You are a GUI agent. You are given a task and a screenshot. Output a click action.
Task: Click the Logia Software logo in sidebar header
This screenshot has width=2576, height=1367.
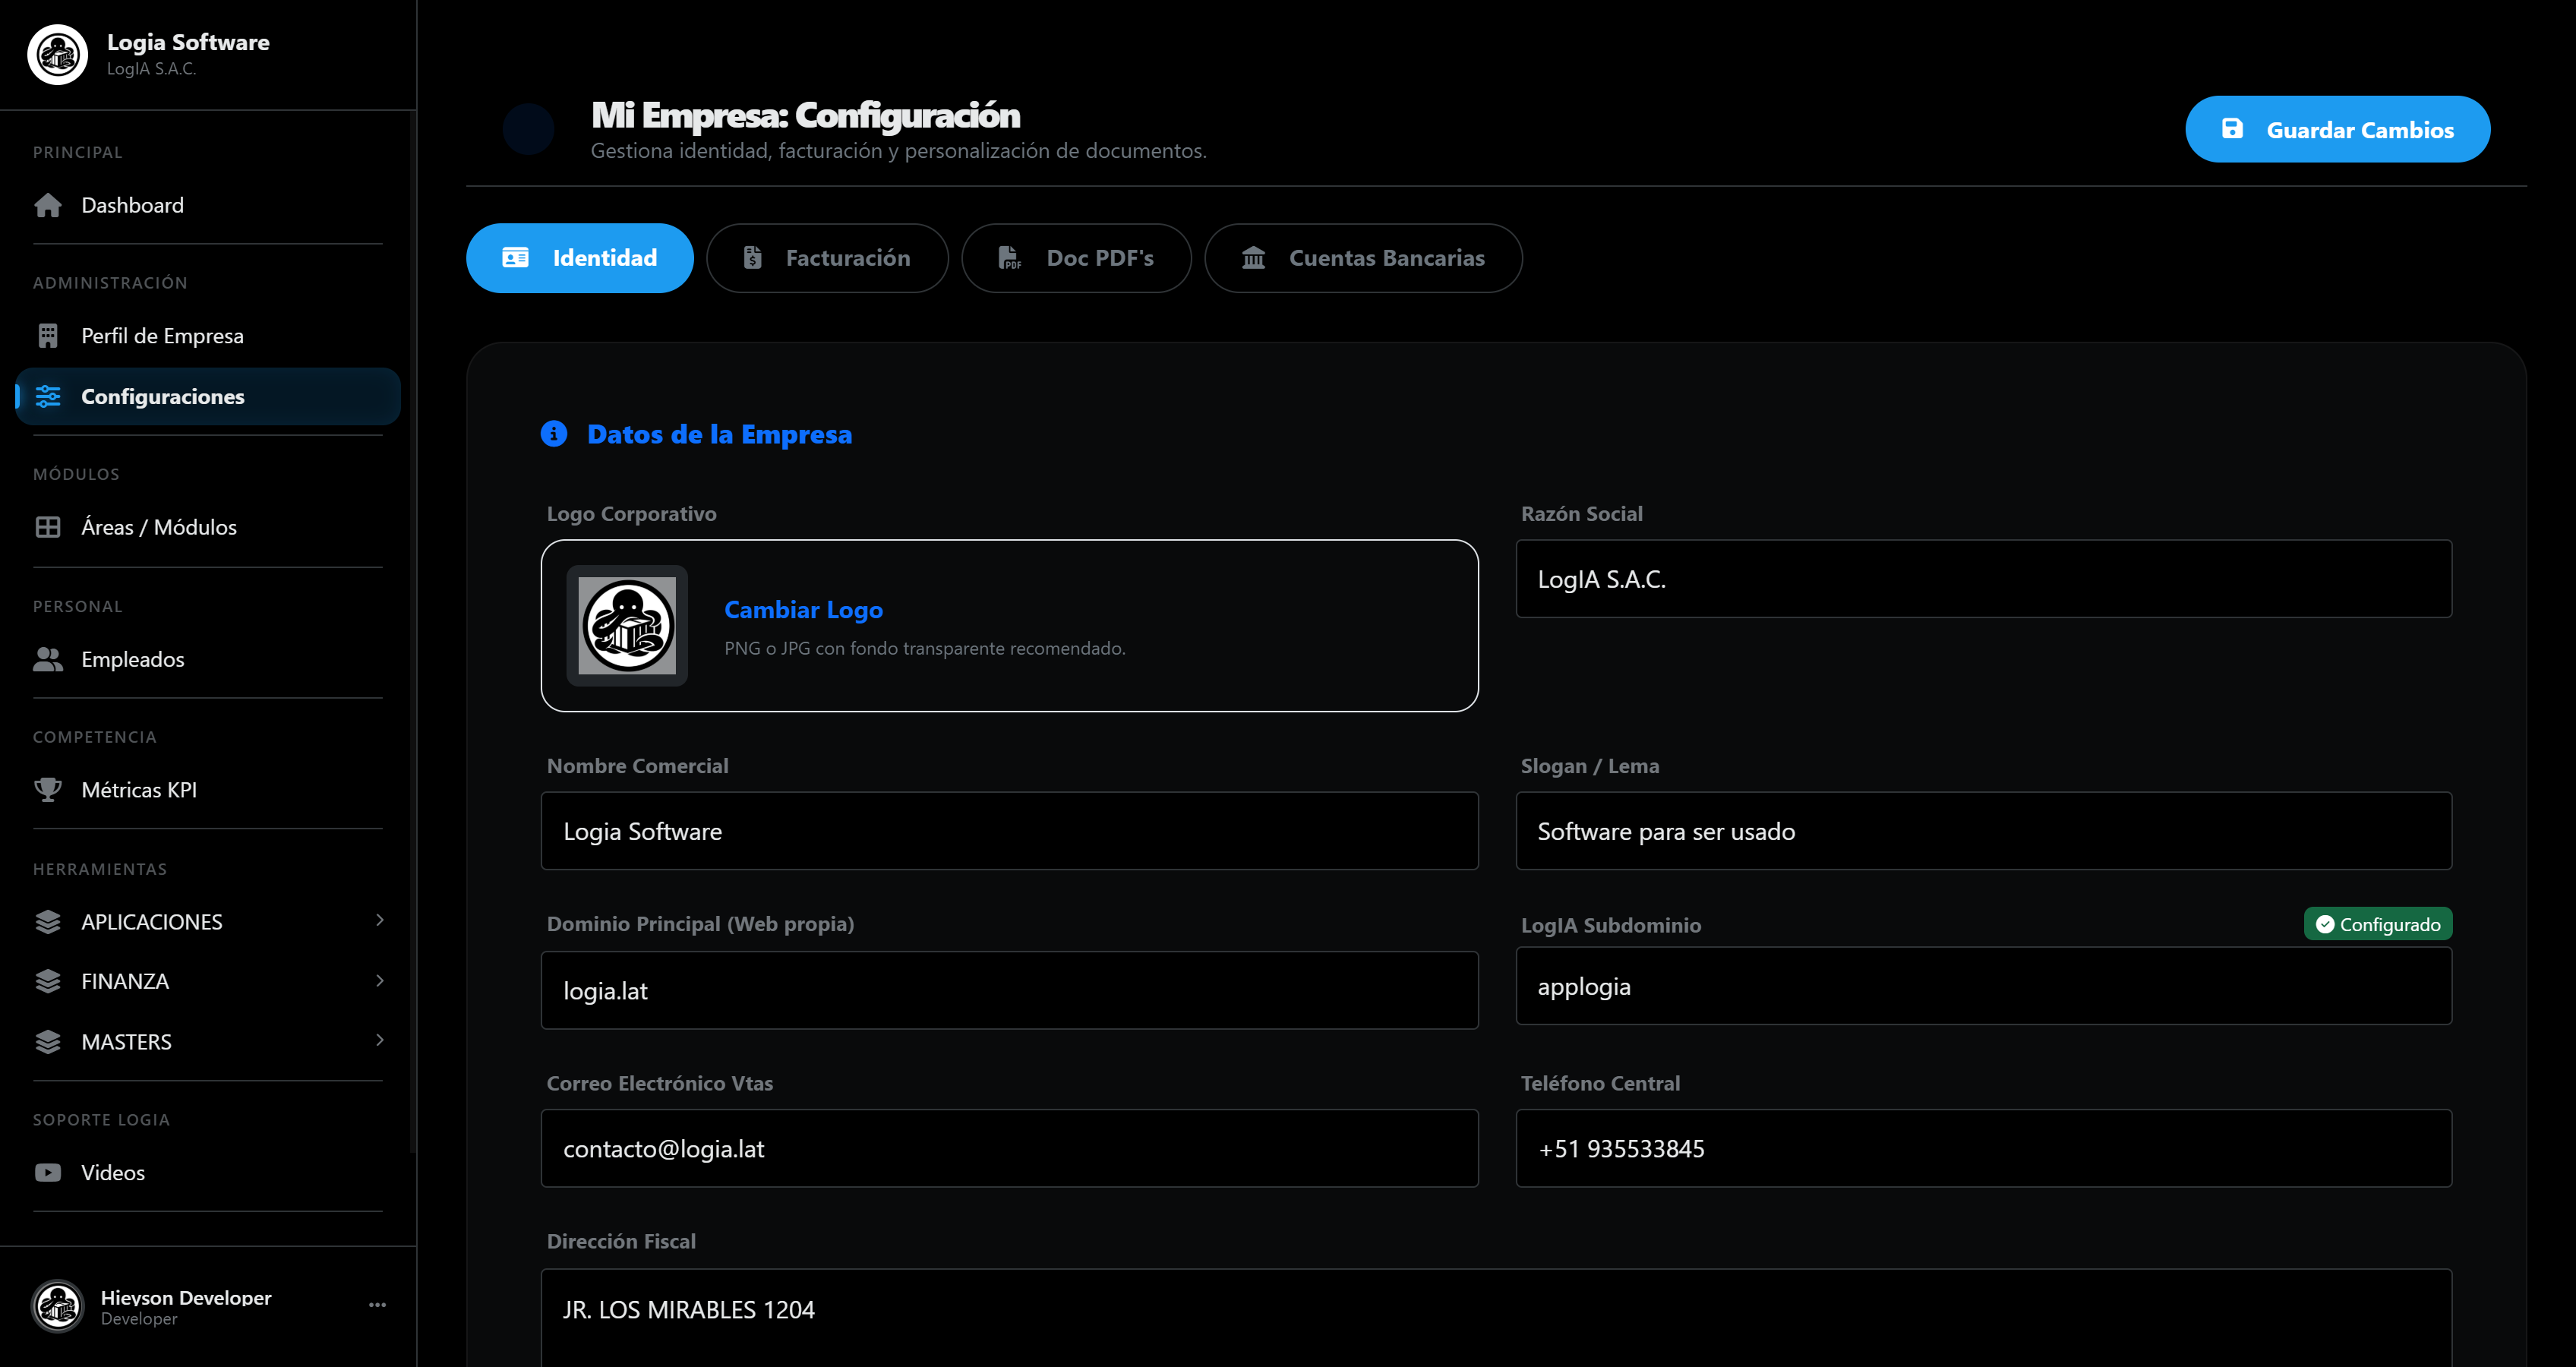coord(57,54)
